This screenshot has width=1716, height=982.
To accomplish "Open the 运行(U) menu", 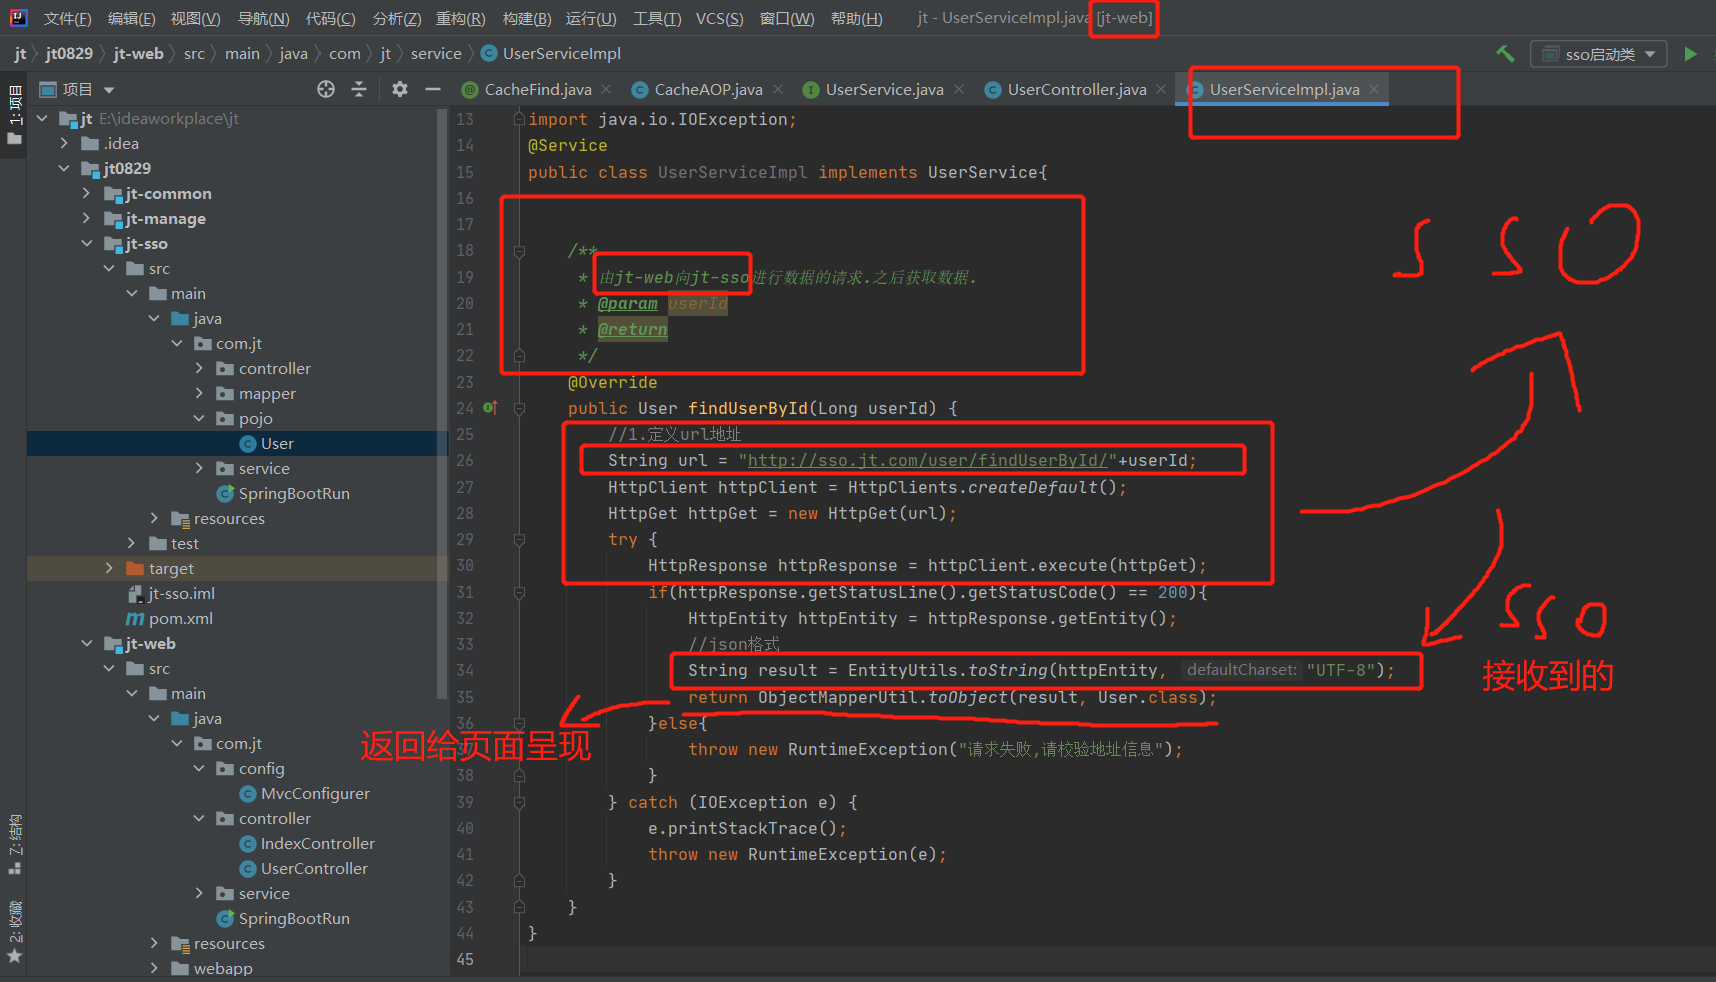I will point(591,19).
